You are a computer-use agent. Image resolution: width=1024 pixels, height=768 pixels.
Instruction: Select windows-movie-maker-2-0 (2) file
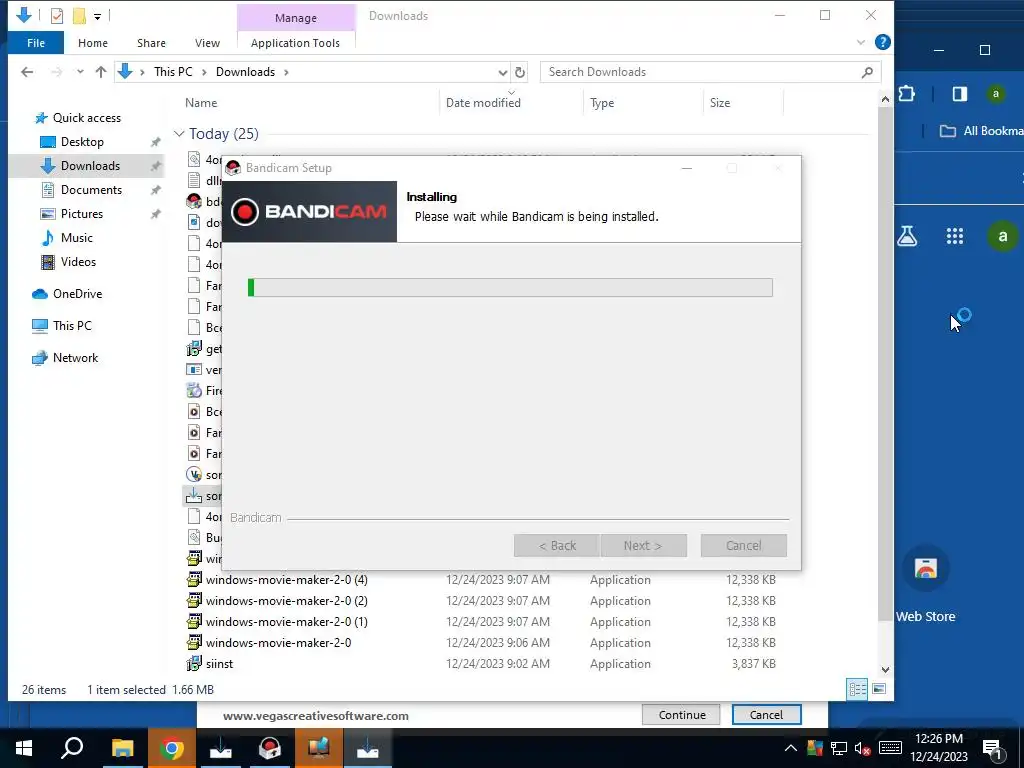(286, 601)
